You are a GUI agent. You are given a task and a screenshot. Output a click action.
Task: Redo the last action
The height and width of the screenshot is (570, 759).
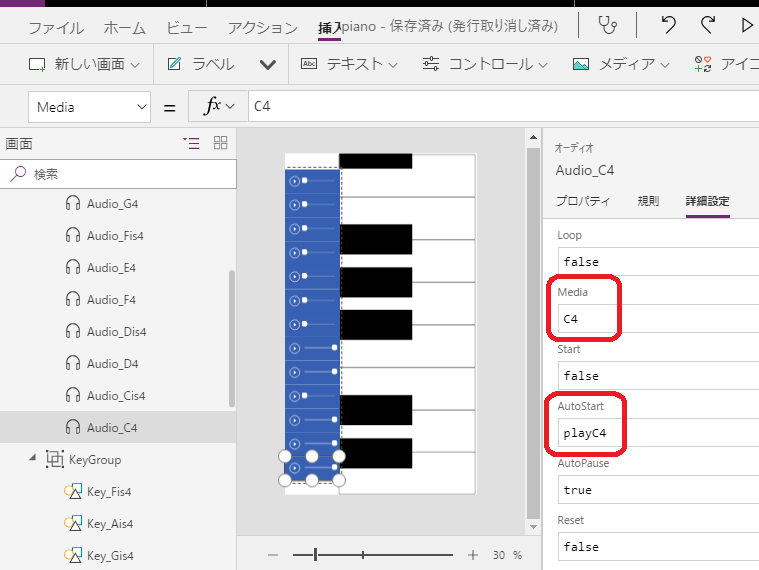[x=708, y=24]
